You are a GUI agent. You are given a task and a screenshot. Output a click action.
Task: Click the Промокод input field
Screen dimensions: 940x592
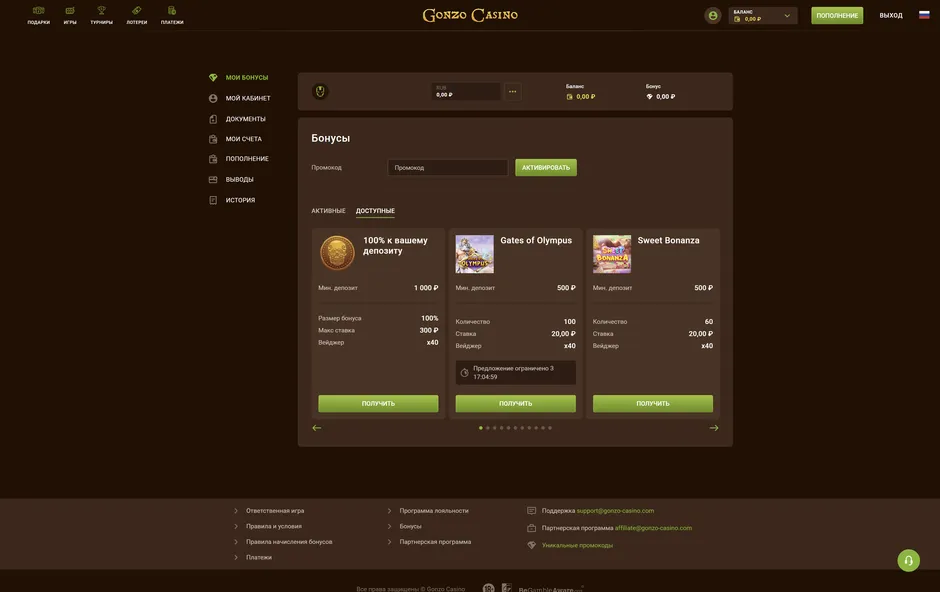pos(448,168)
